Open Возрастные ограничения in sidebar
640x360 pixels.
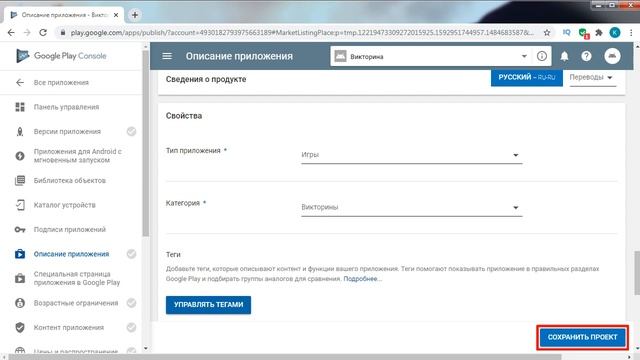click(76, 303)
